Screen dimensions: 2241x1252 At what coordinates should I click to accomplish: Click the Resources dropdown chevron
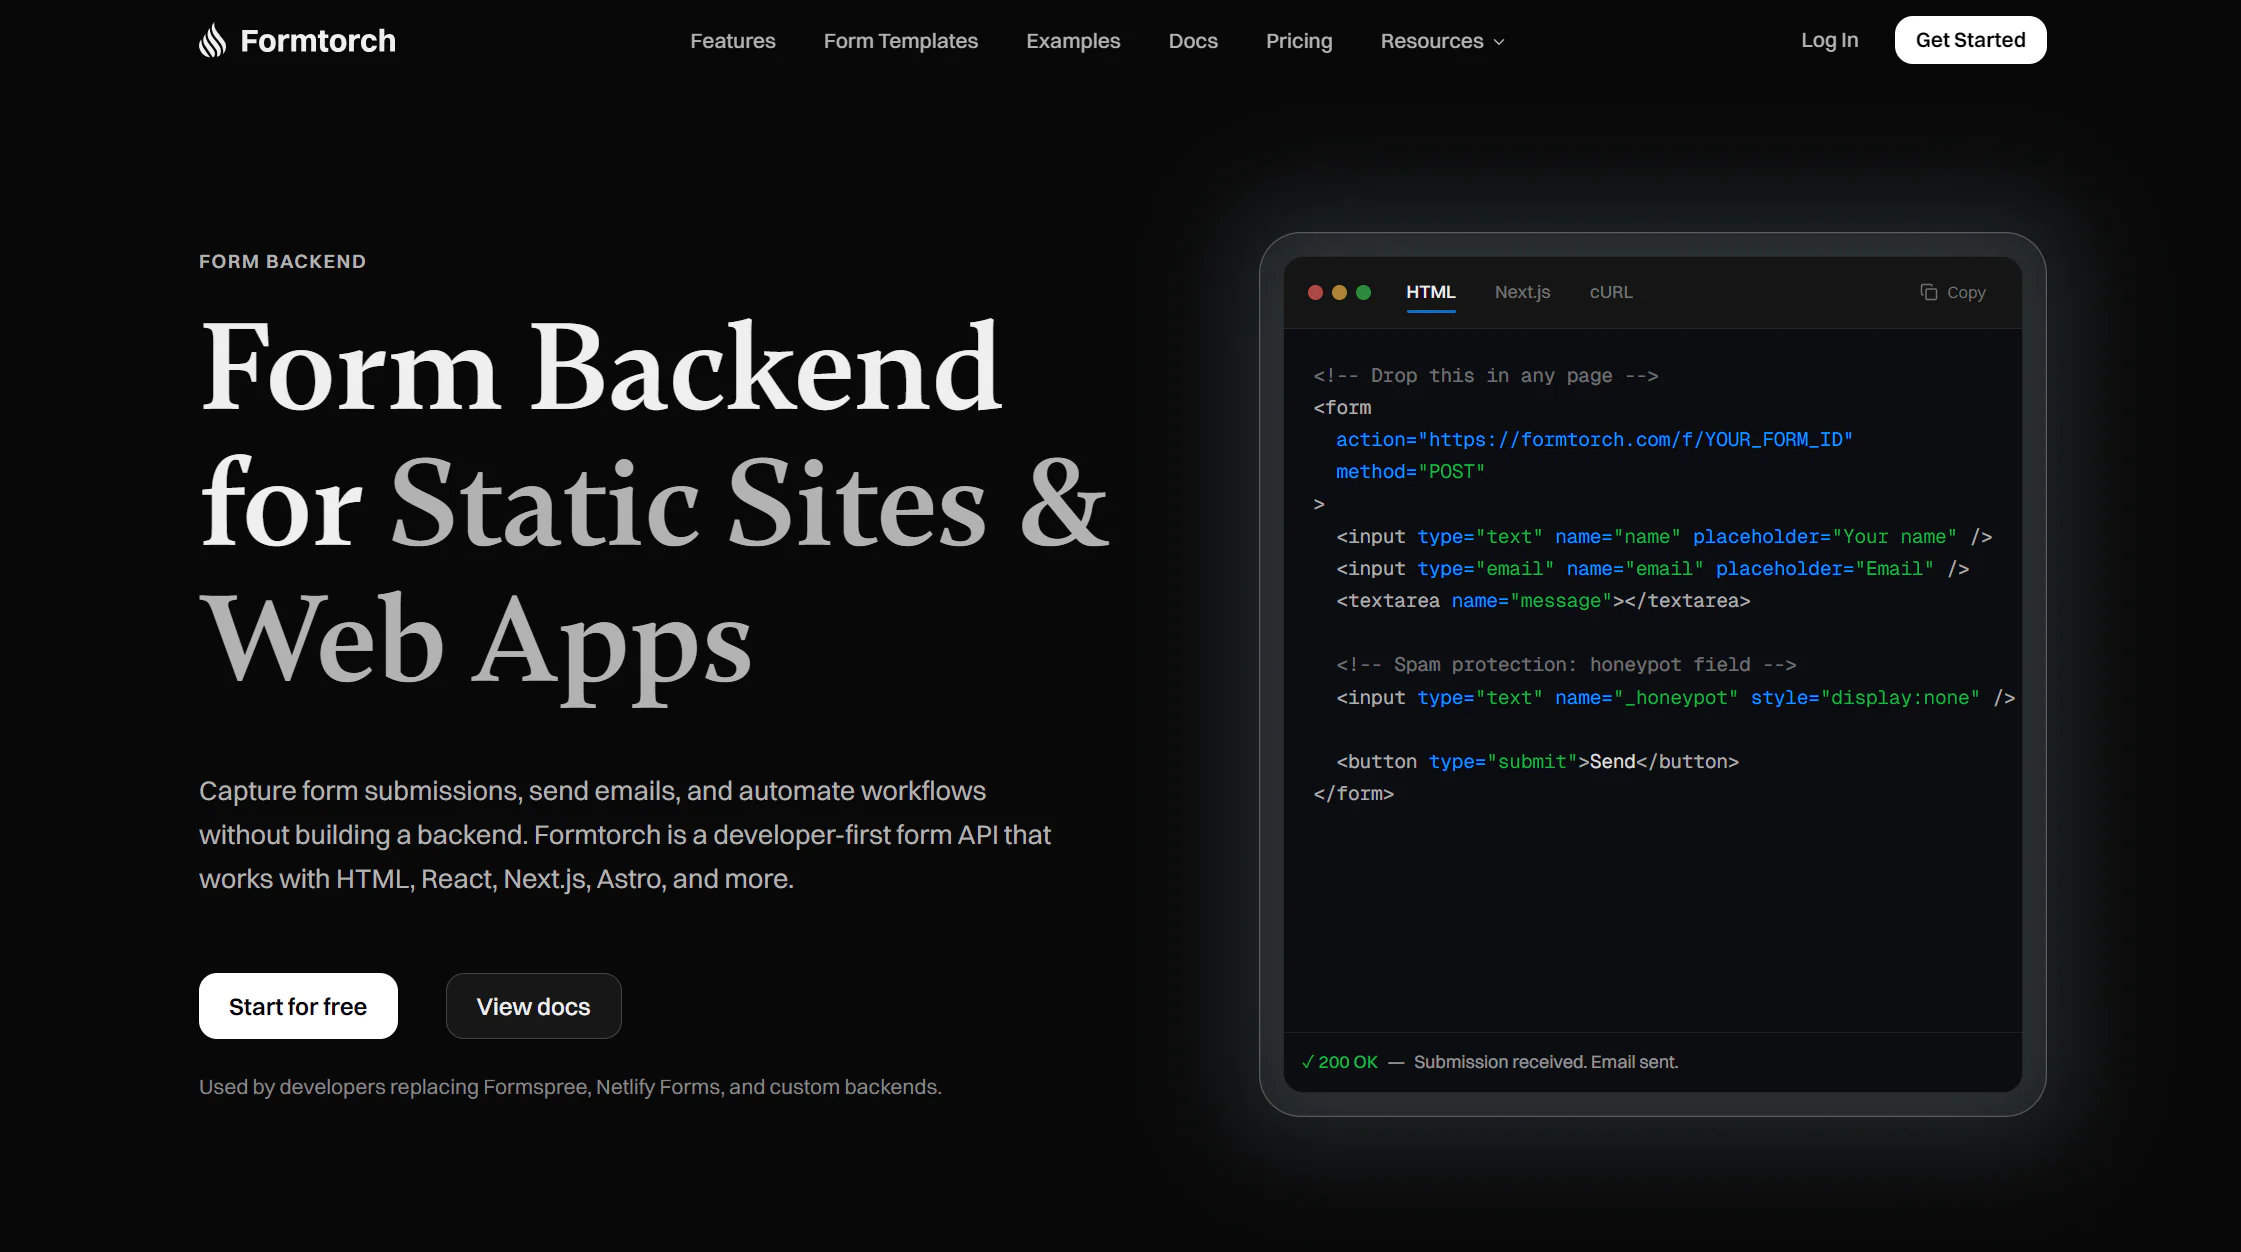pyautogui.click(x=1498, y=42)
